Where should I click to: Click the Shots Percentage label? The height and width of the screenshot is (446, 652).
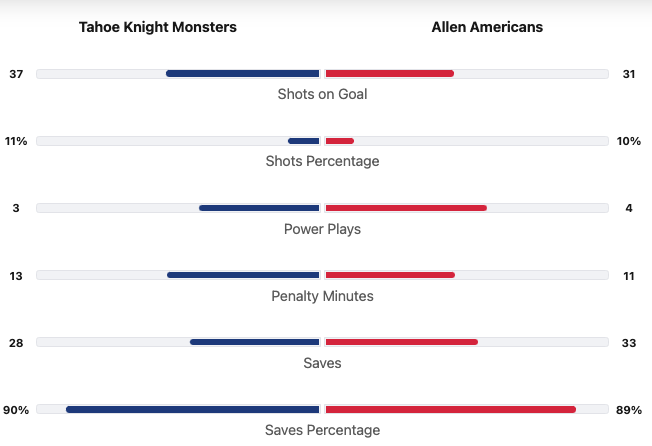tap(322, 161)
